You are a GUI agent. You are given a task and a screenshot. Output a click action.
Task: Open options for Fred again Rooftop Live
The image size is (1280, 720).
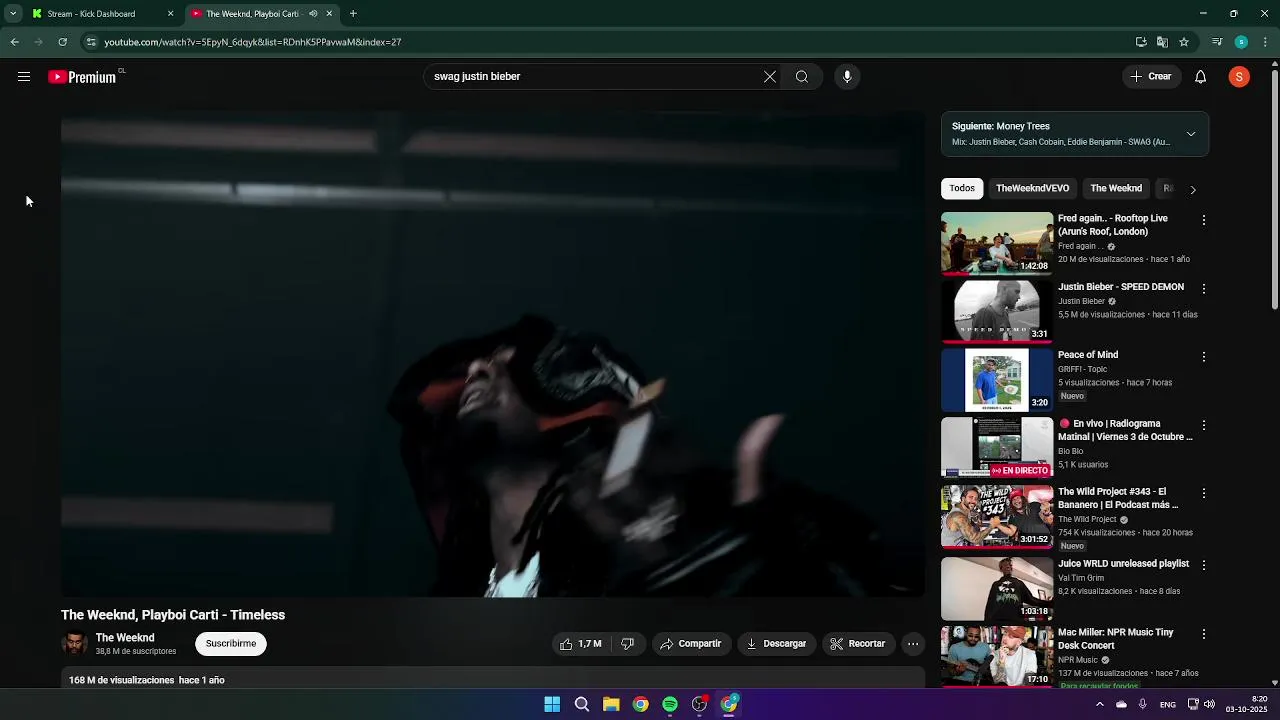pos(1204,220)
